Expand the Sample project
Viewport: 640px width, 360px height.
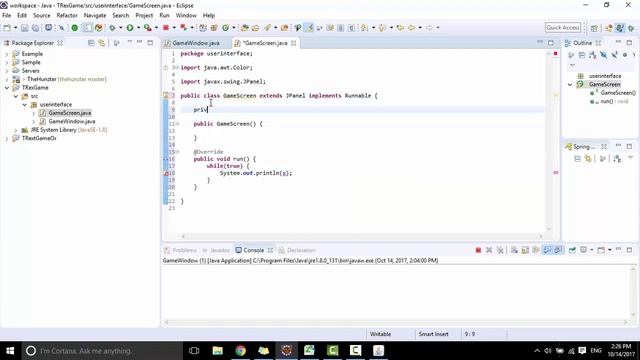[7, 62]
